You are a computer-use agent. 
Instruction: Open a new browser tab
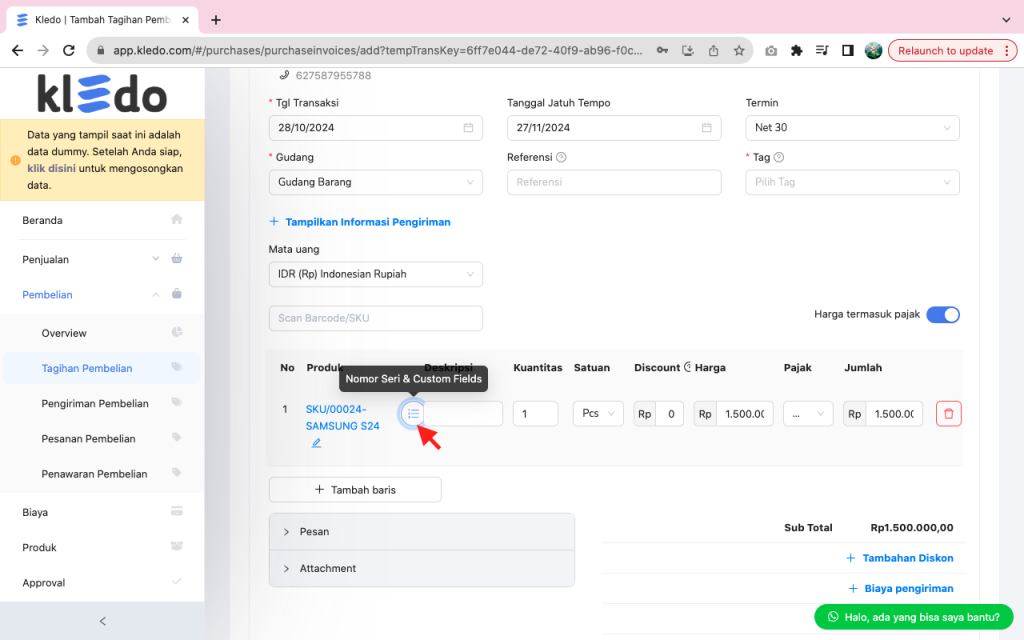coord(216,20)
